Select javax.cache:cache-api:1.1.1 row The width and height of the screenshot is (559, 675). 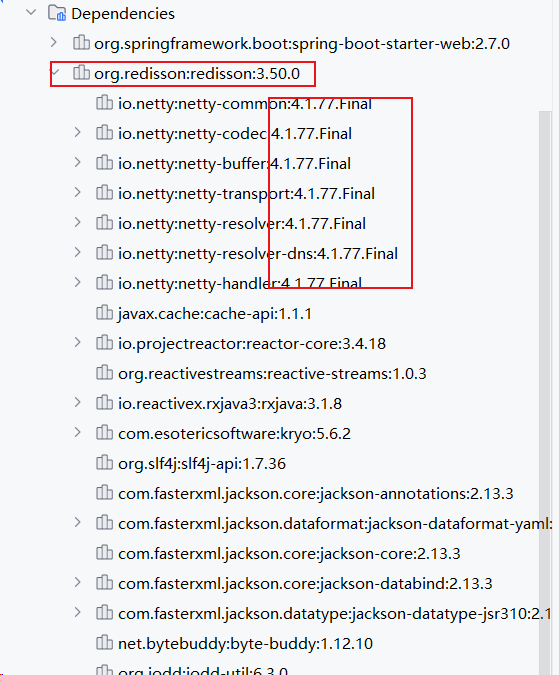[x=215, y=314]
